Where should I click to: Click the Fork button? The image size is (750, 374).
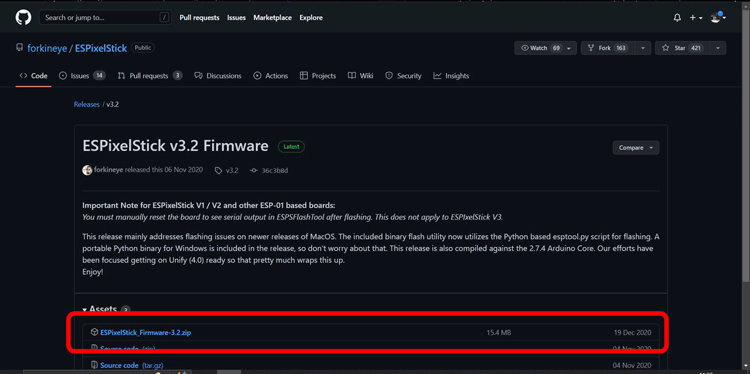(607, 48)
